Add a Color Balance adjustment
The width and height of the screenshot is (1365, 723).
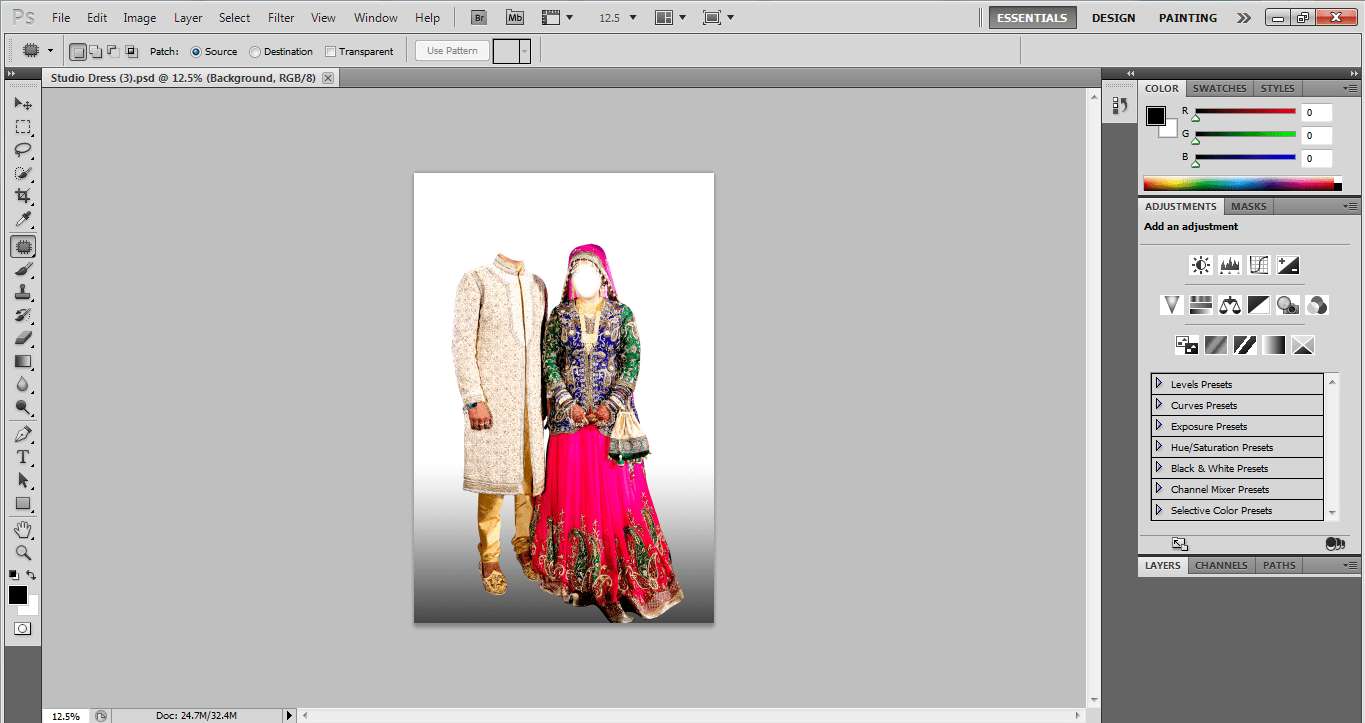[x=1230, y=304]
